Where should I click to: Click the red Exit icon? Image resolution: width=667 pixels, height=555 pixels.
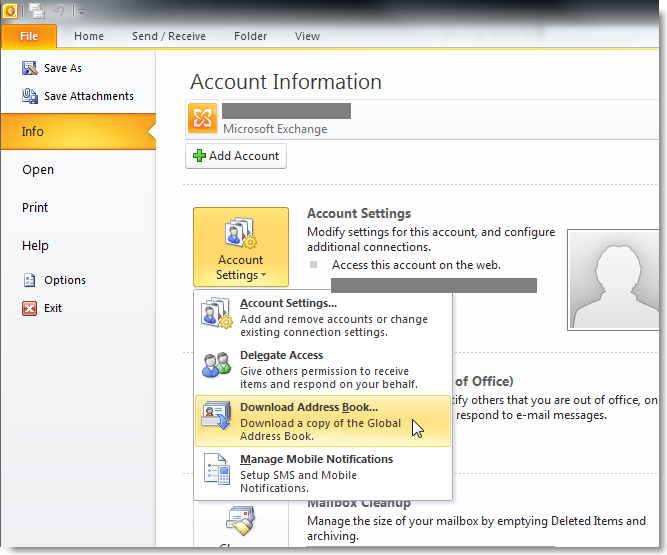(29, 308)
